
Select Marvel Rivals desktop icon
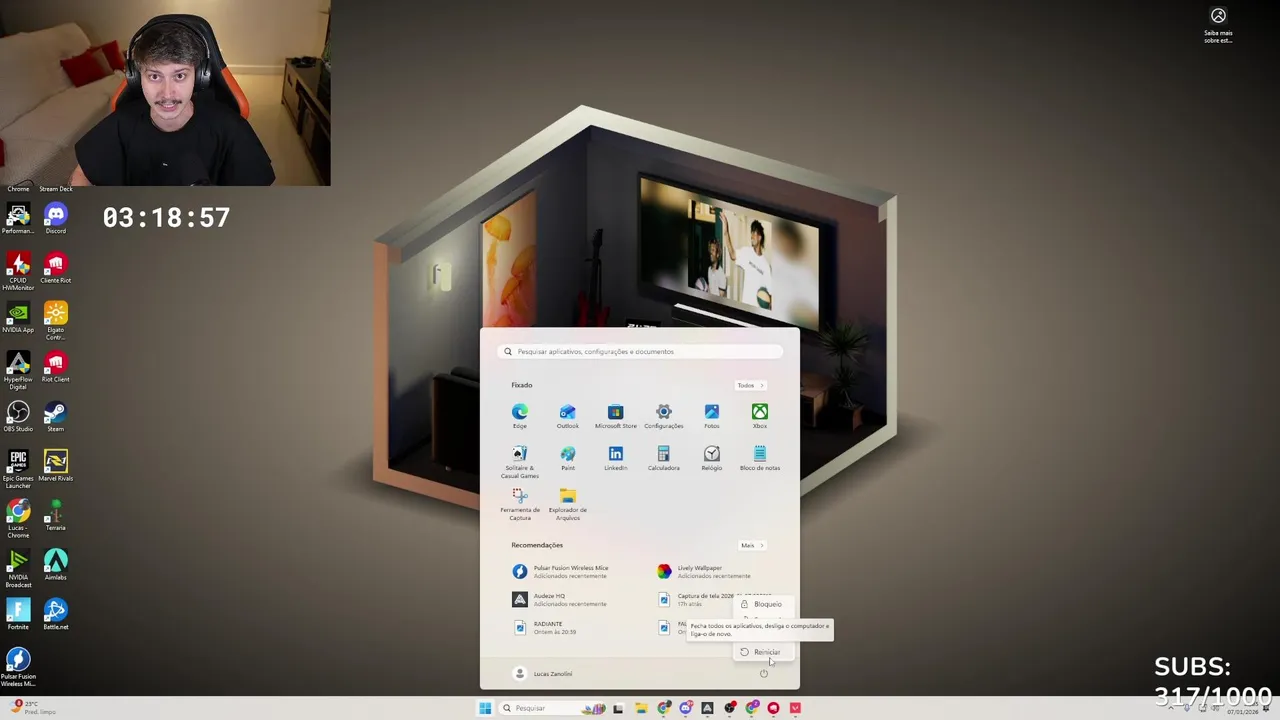(x=56, y=466)
